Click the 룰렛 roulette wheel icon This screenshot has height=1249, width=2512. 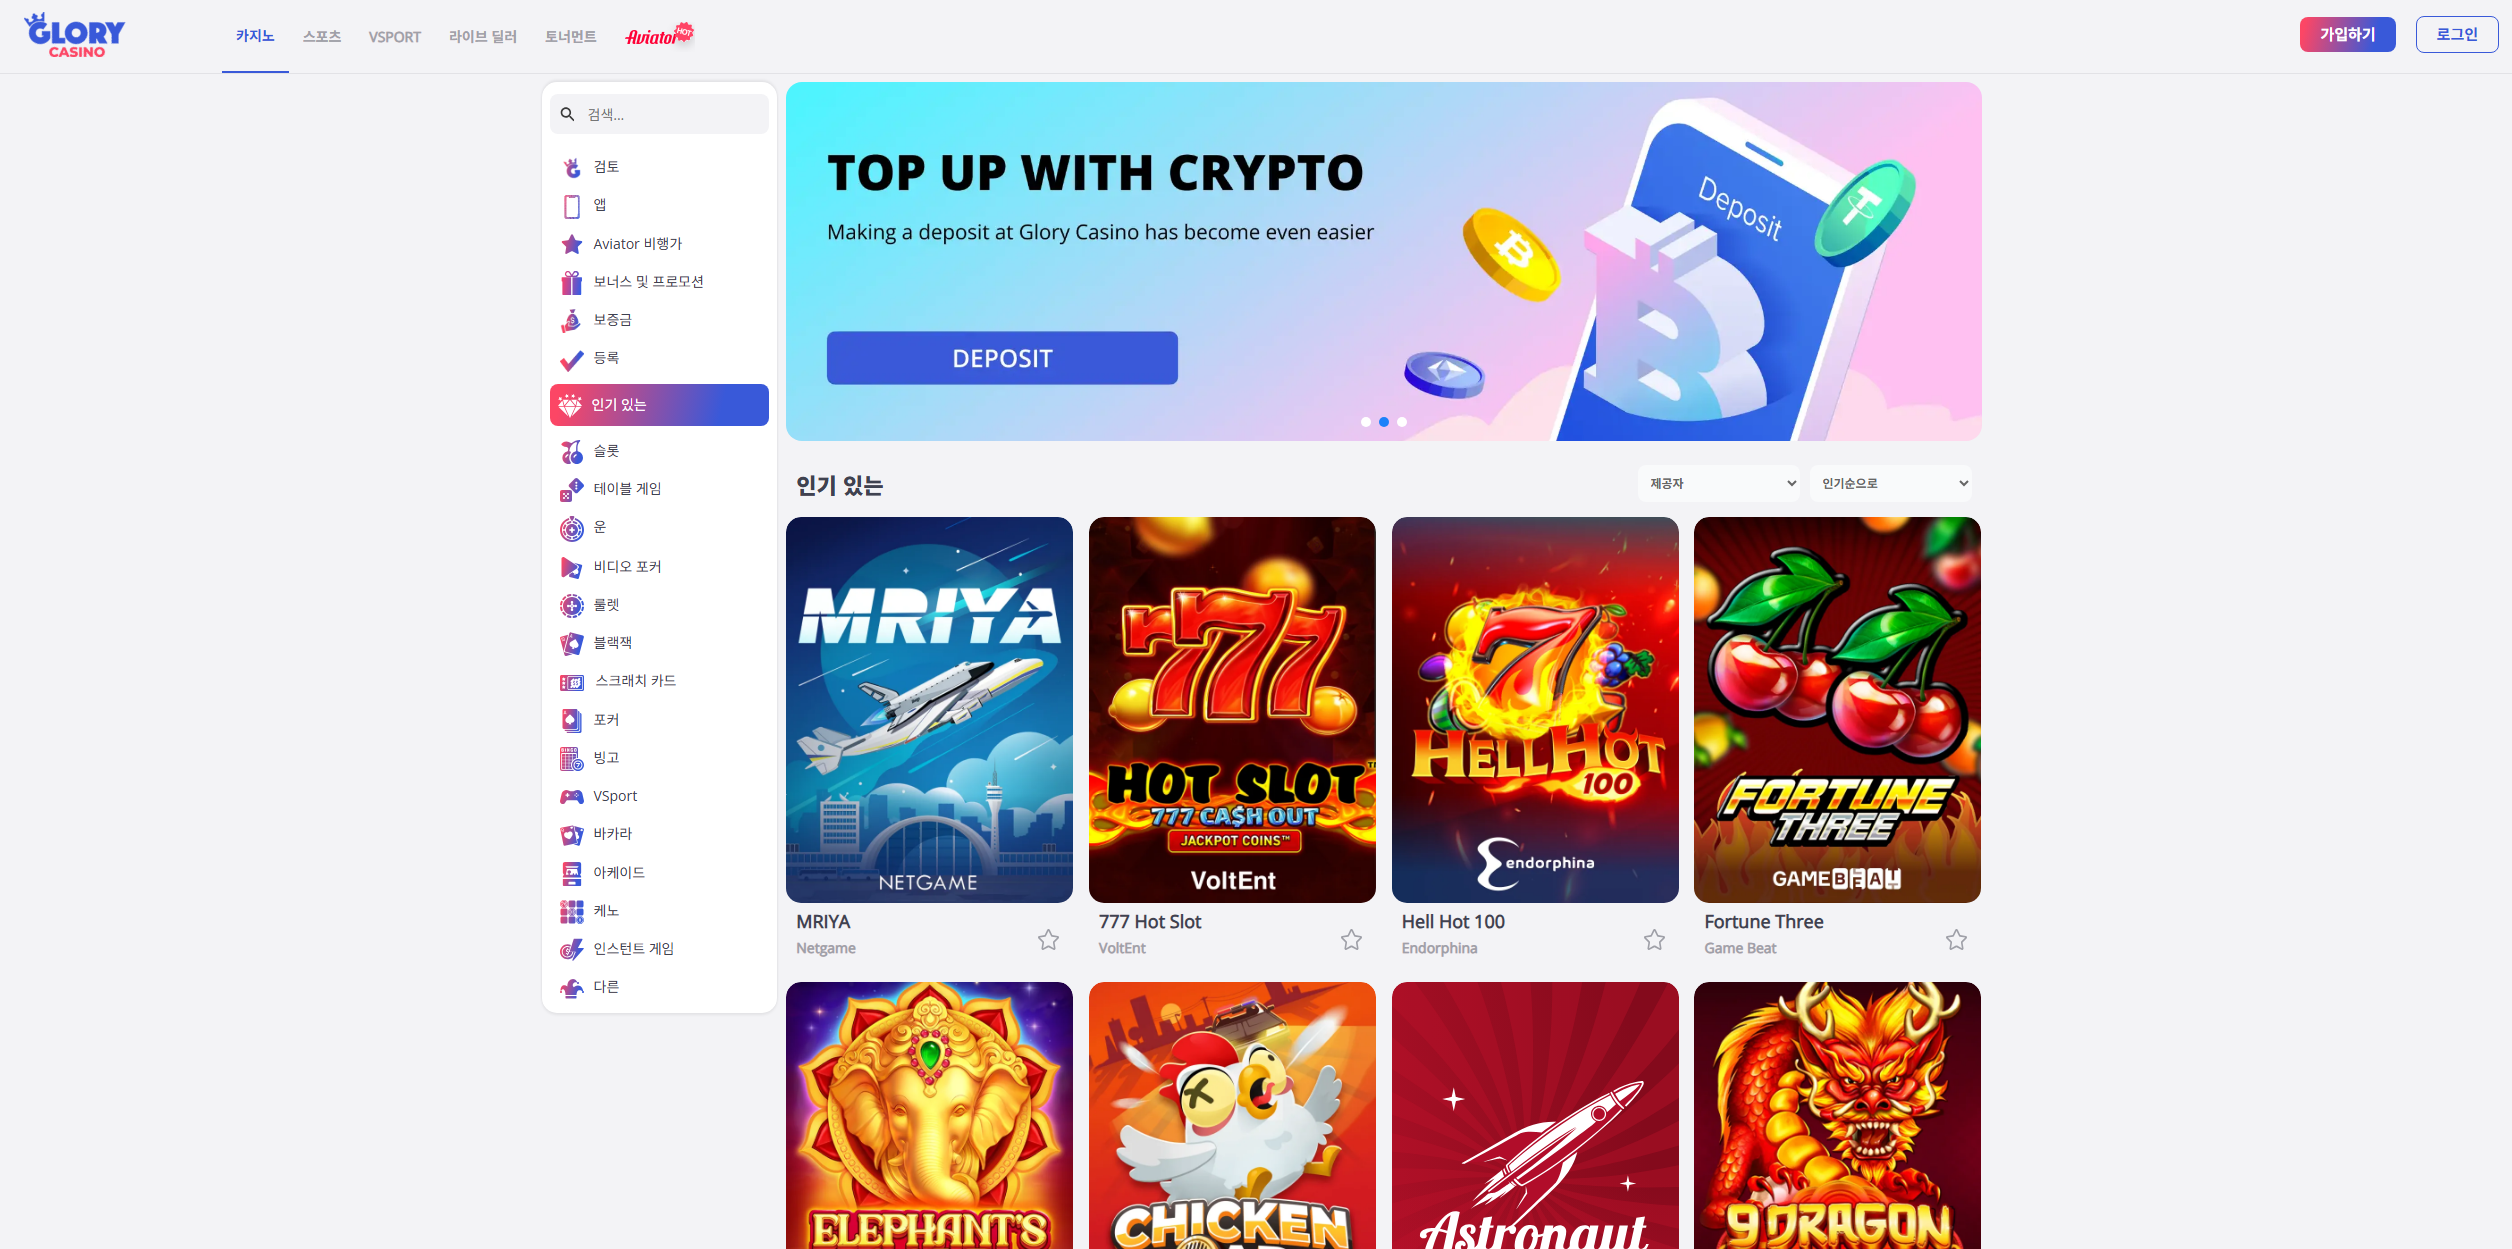(571, 605)
